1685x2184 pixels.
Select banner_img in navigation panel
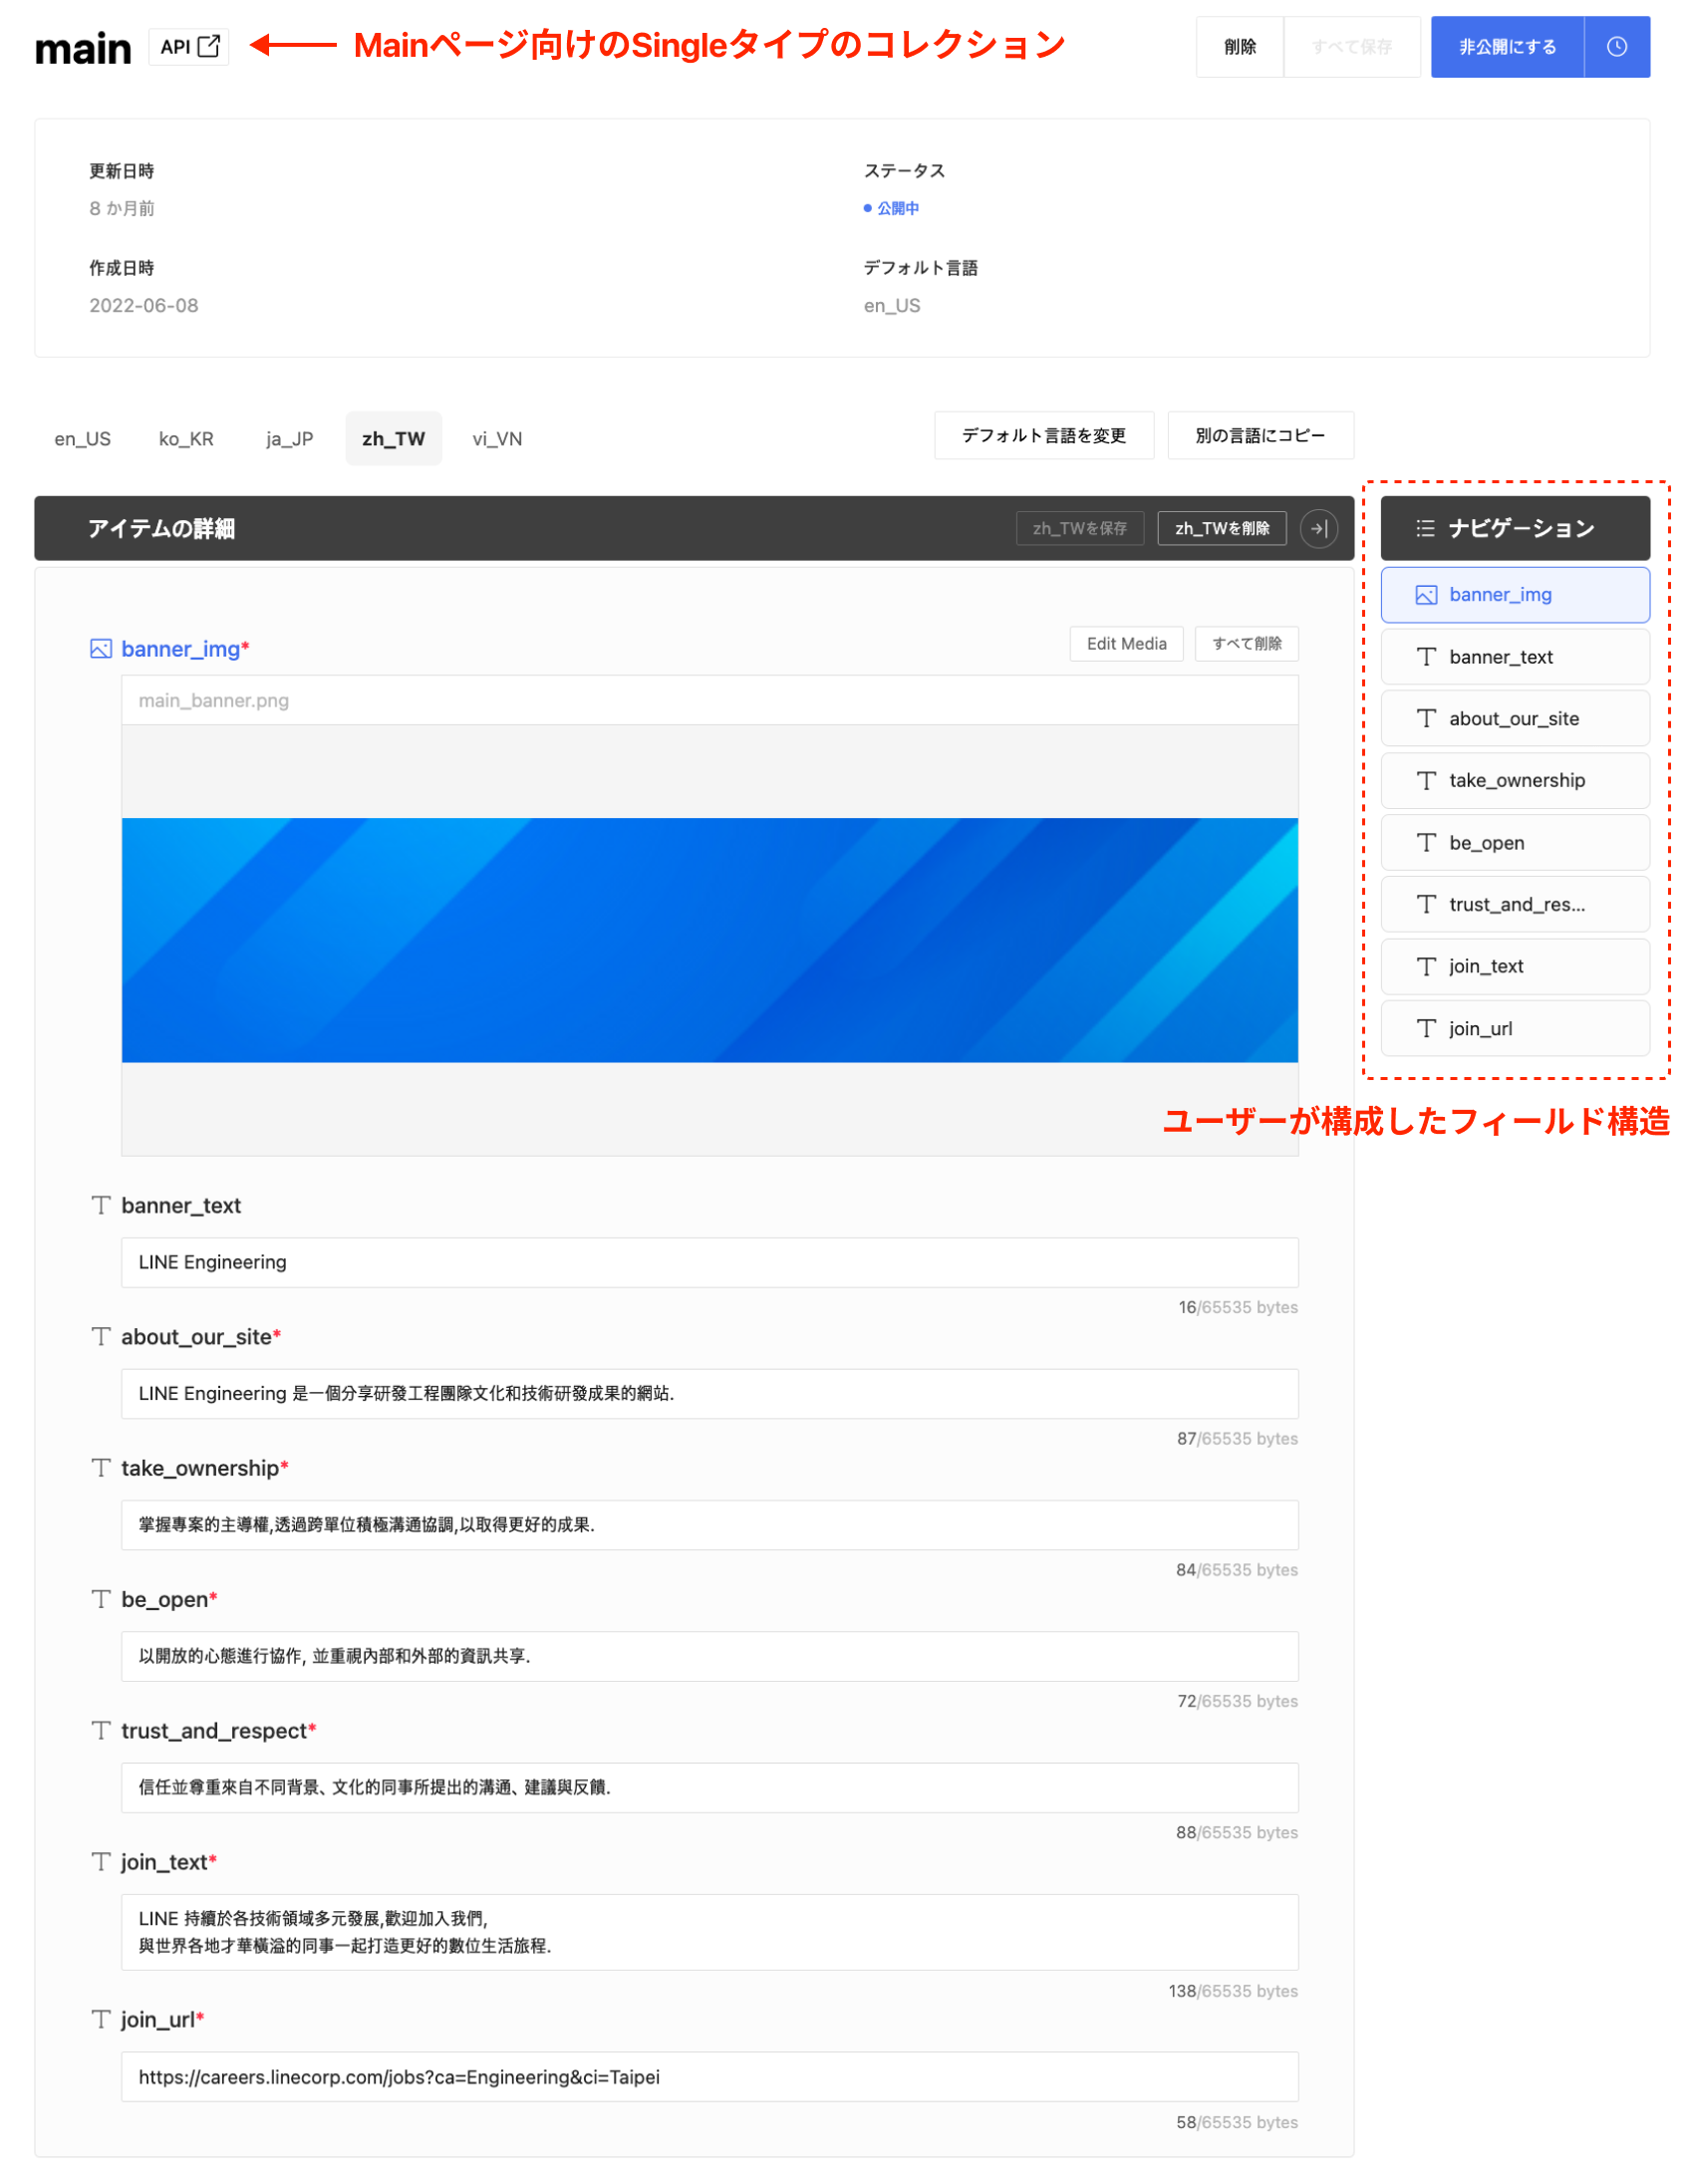[x=1515, y=596]
